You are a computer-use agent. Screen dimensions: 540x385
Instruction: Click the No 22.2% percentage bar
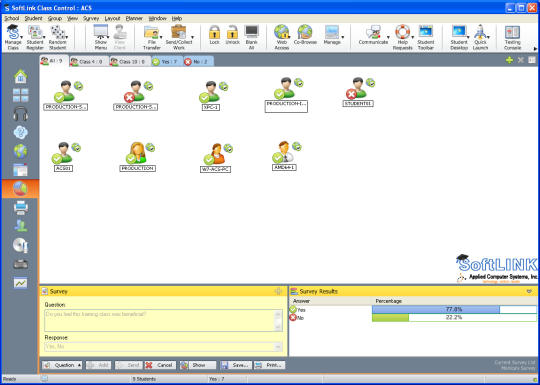coord(454,318)
